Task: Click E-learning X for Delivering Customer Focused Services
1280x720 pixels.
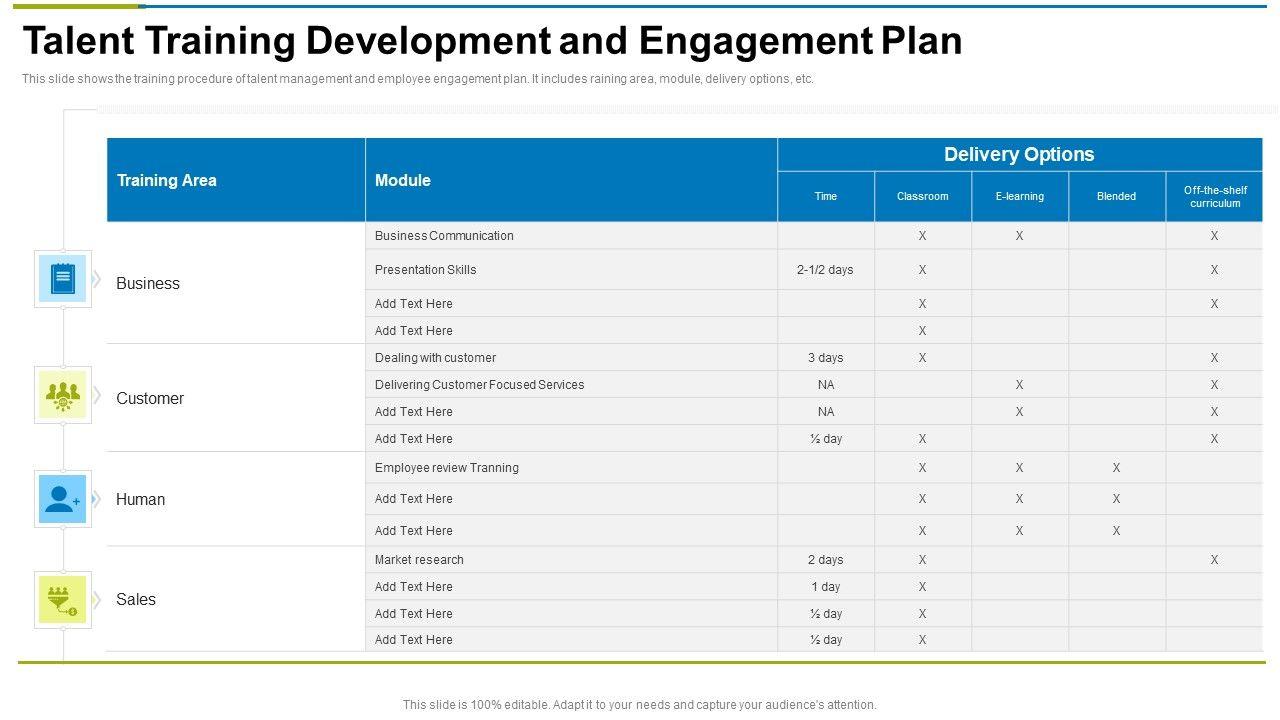Action: tap(1020, 385)
